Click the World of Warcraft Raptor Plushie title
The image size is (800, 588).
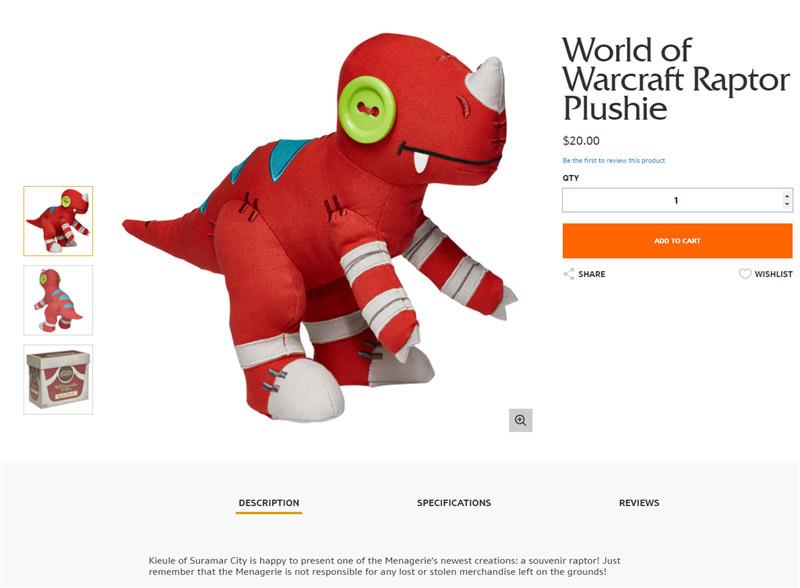click(x=676, y=79)
